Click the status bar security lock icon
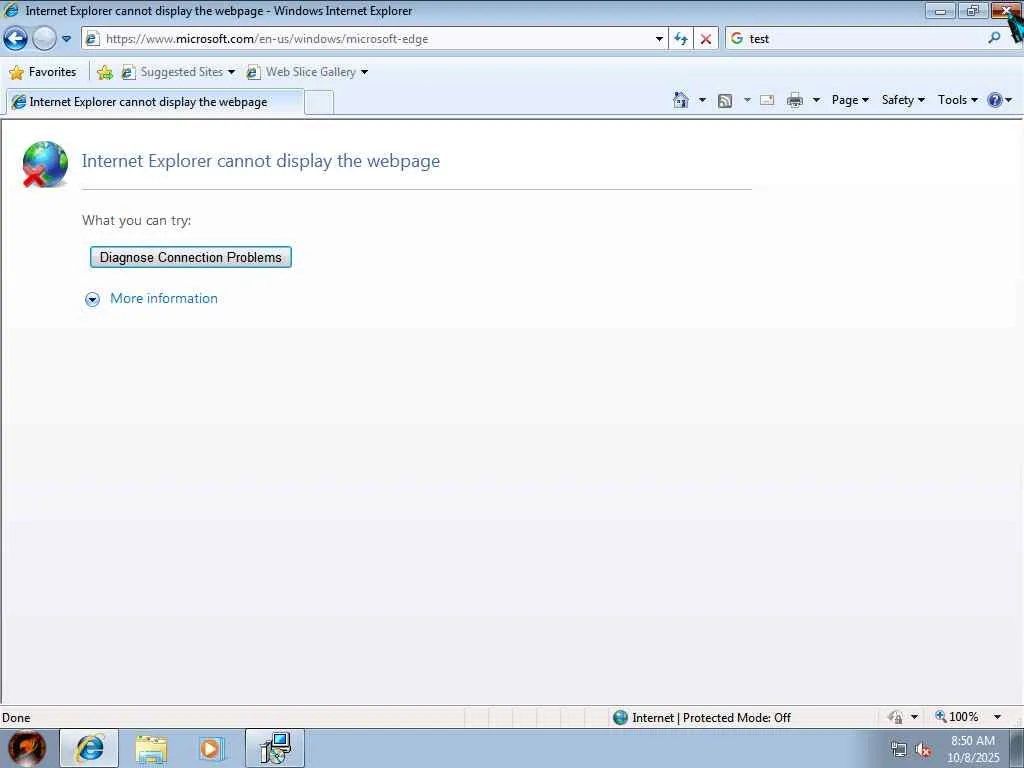Screen dimensions: 1024x768 pyautogui.click(x=895, y=717)
